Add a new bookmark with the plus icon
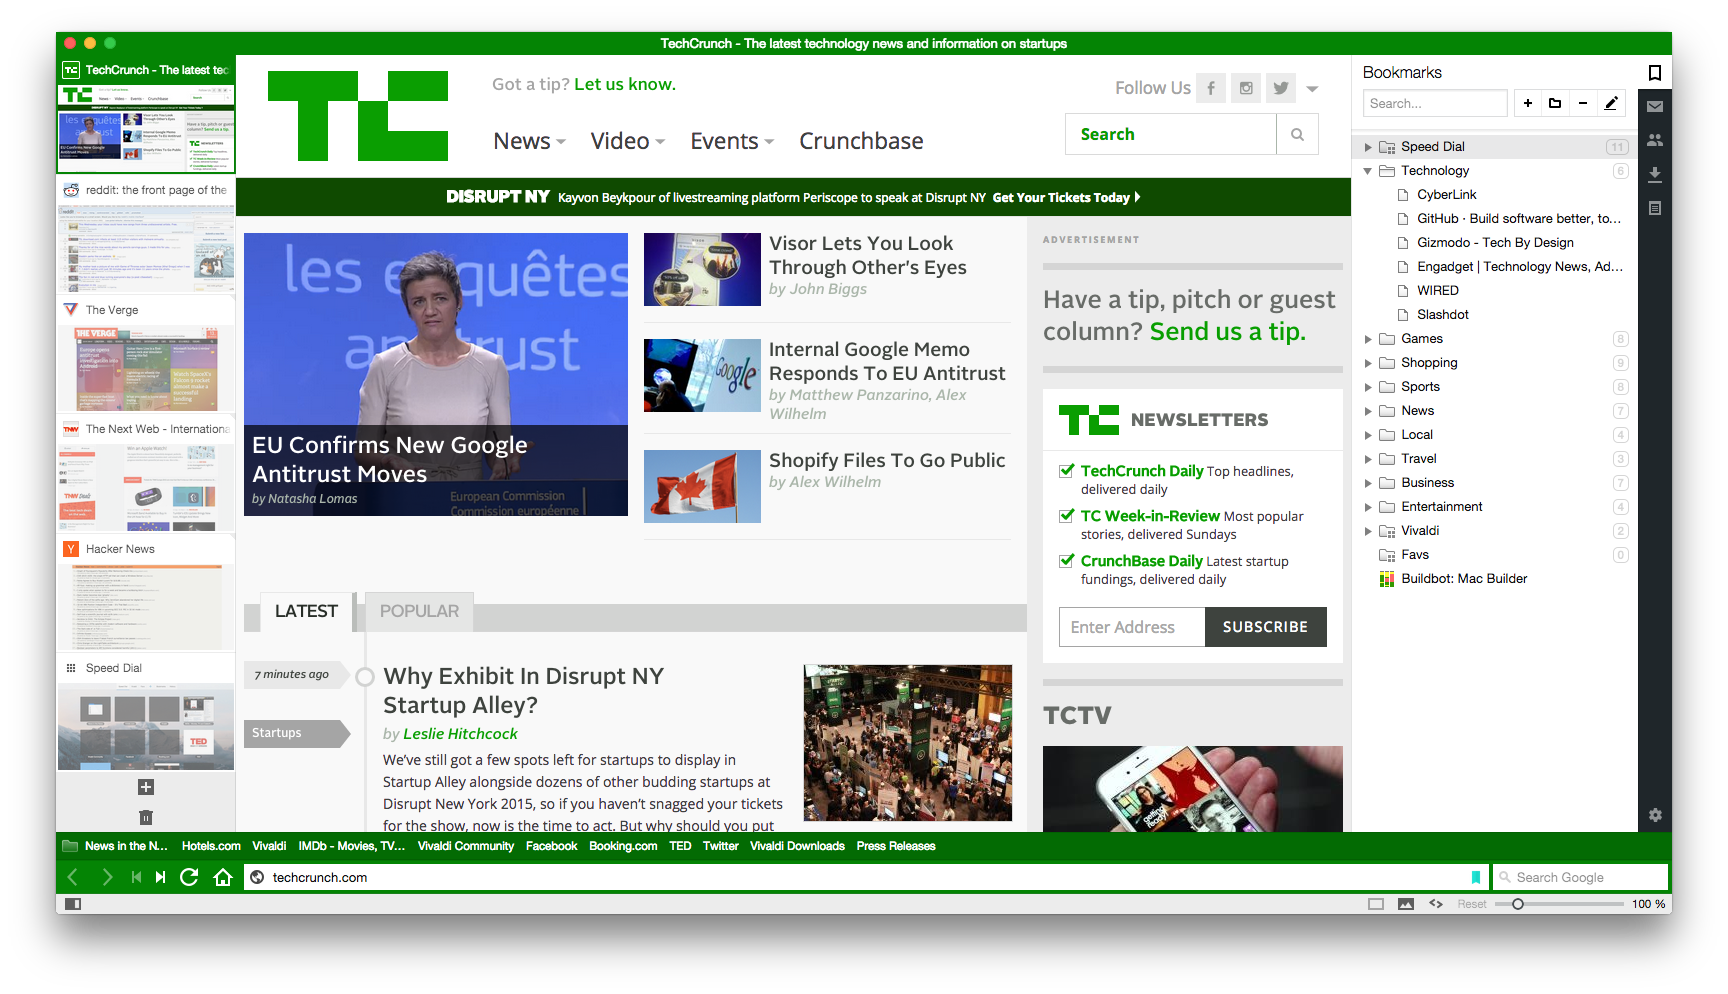 tap(1528, 103)
